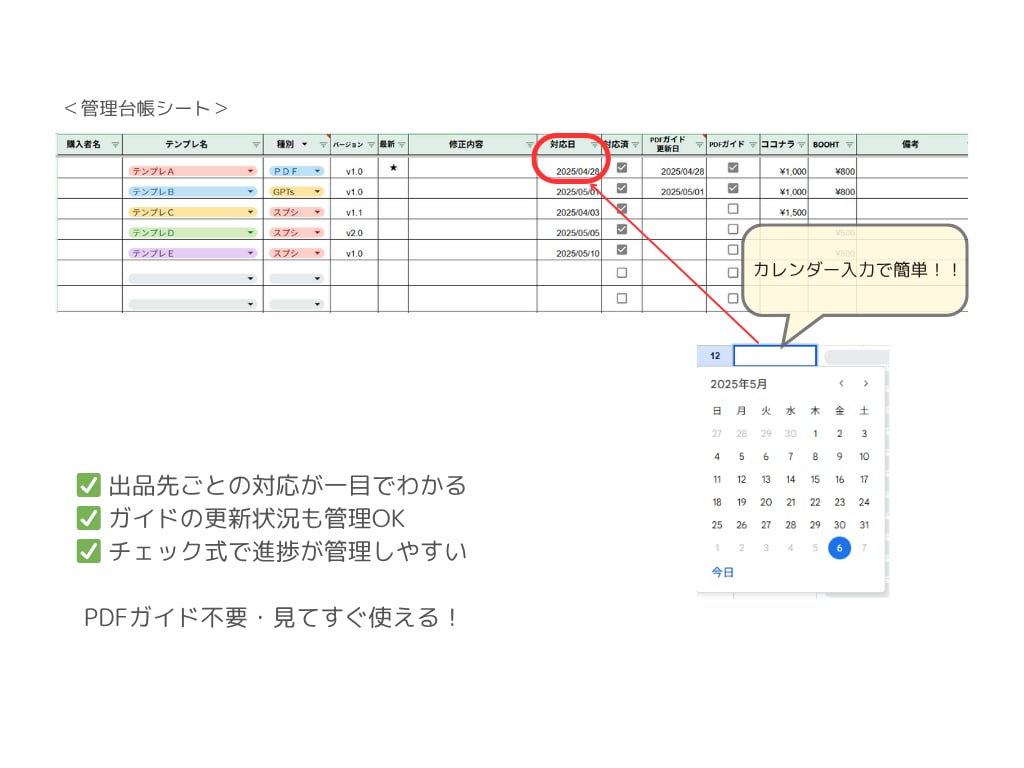Click the テンプレ名 column header

click(186, 144)
